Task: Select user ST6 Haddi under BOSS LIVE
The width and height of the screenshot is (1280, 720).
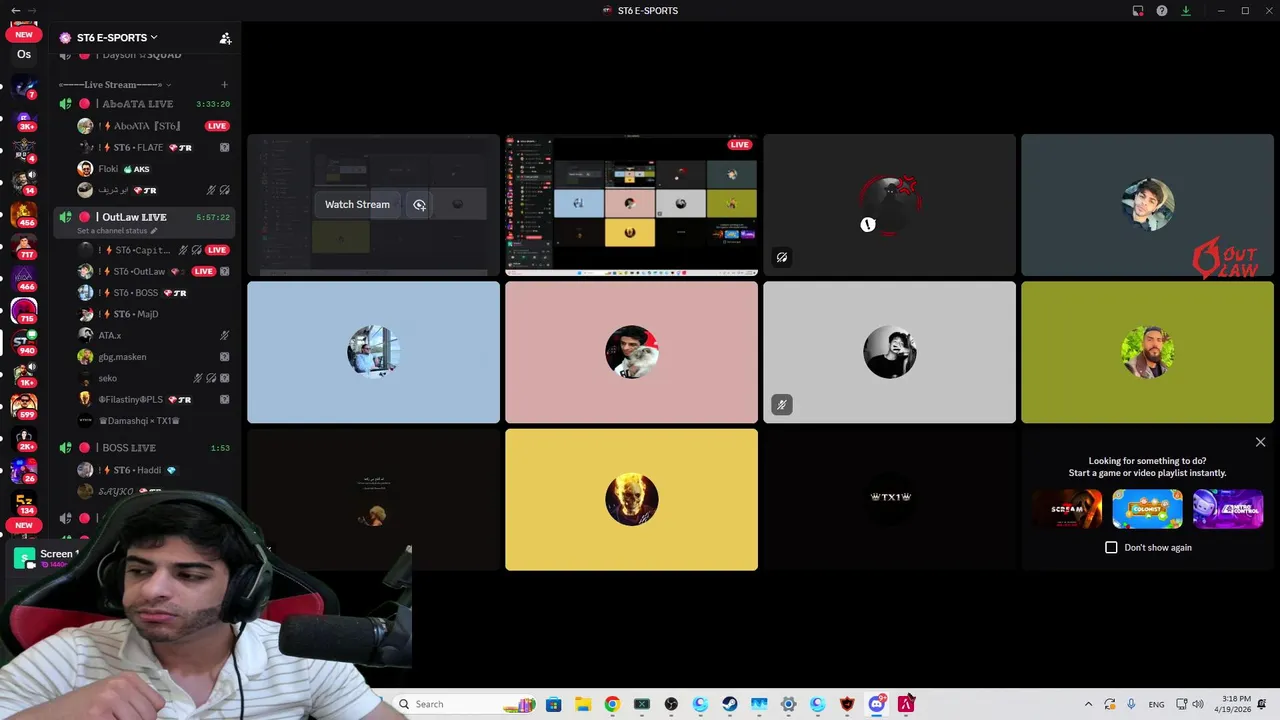Action: click(x=152, y=470)
